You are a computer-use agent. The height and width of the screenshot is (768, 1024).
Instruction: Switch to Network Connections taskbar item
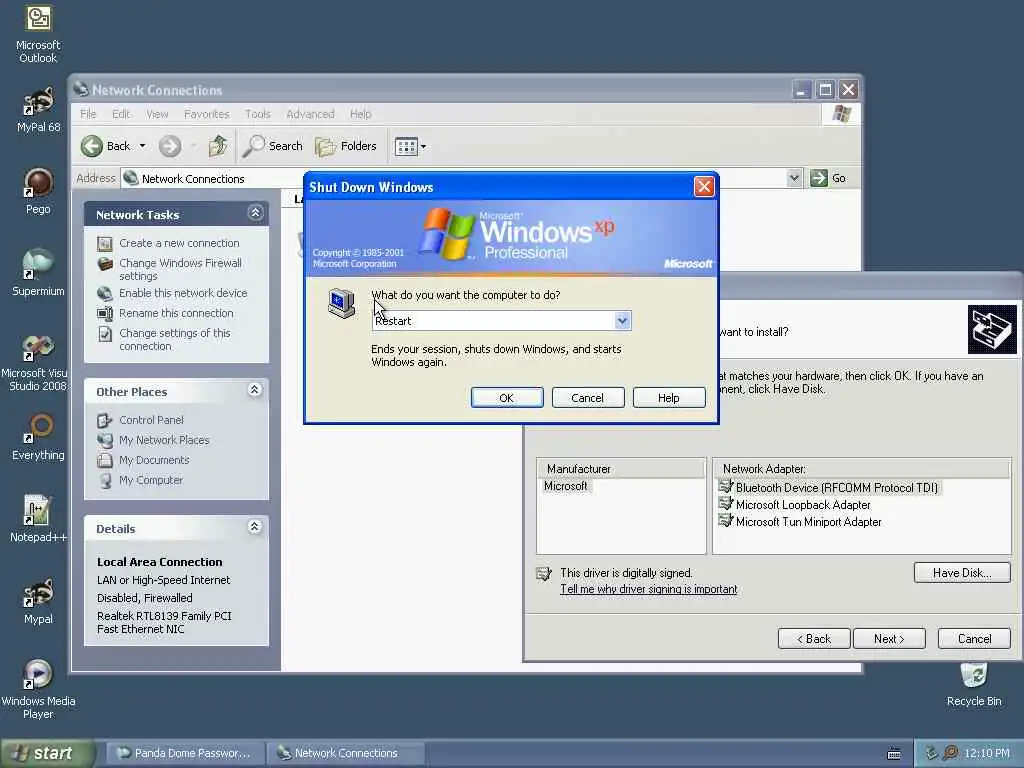point(346,753)
